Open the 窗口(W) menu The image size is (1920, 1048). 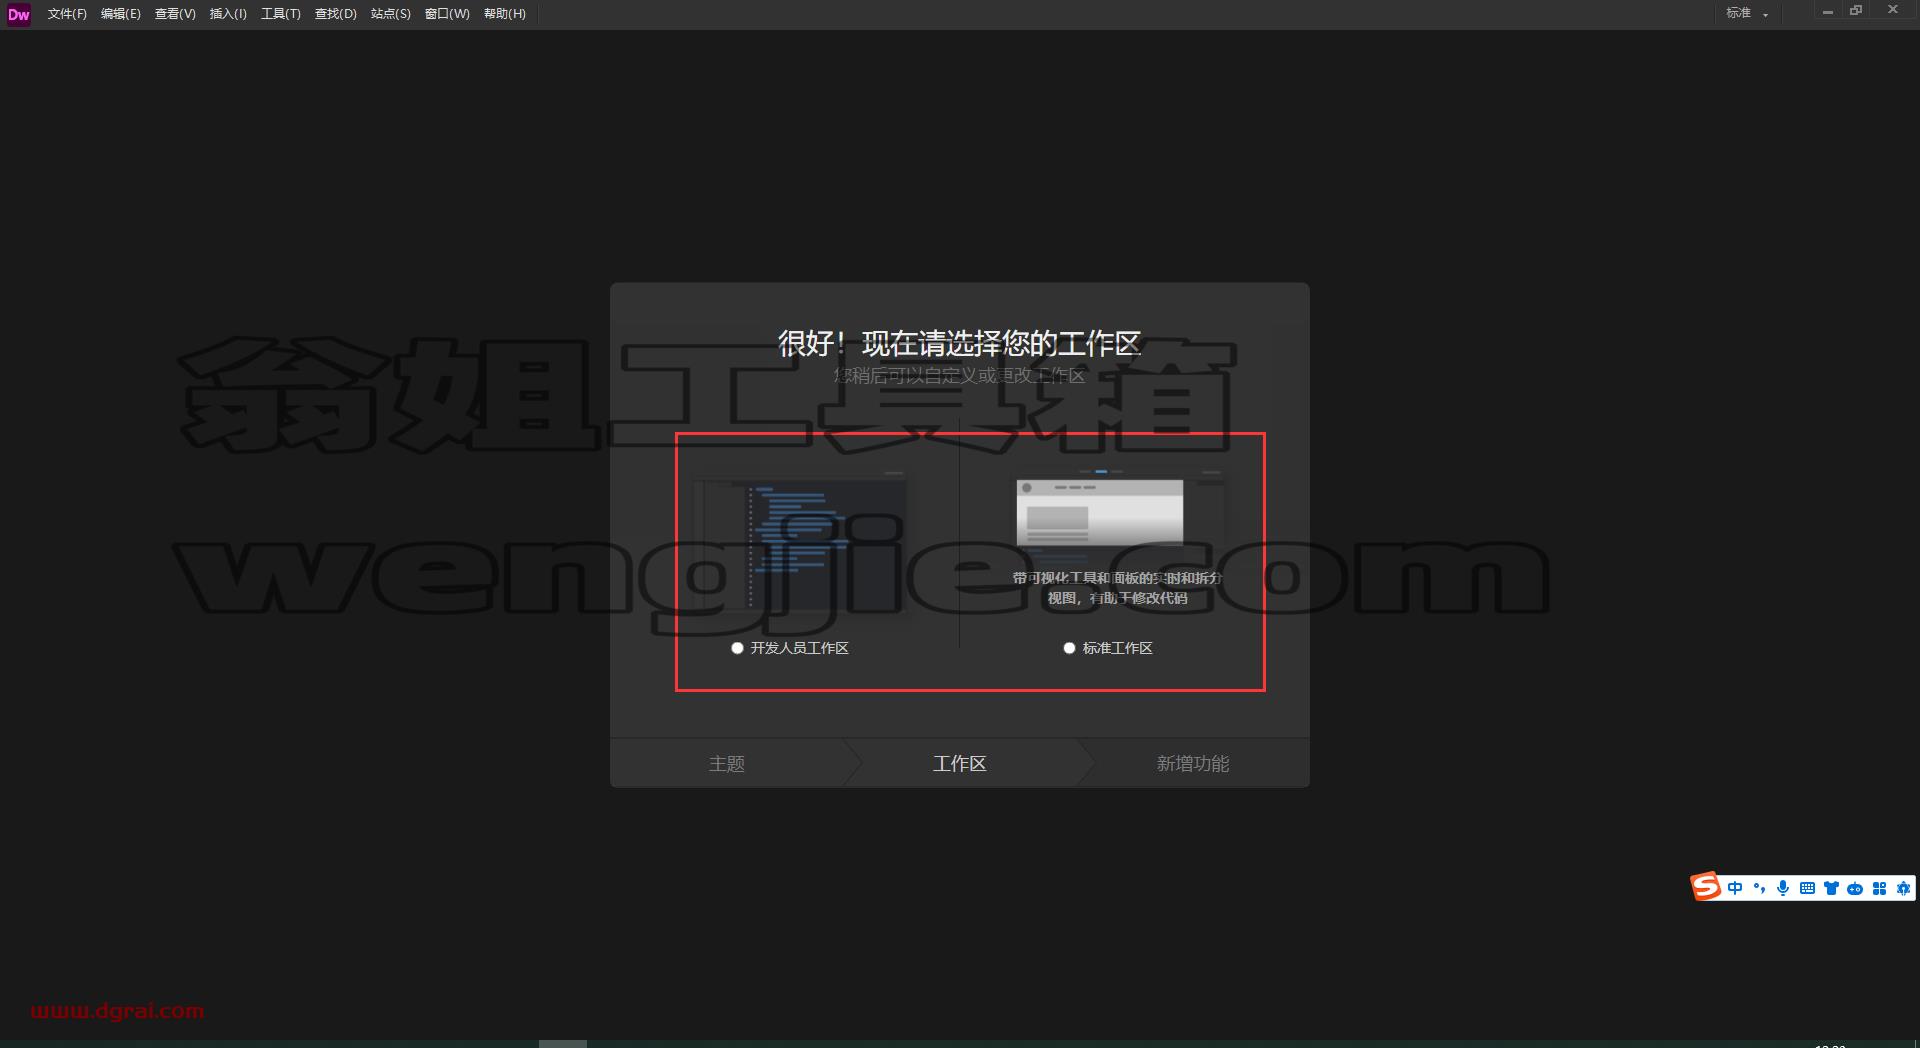click(x=446, y=14)
